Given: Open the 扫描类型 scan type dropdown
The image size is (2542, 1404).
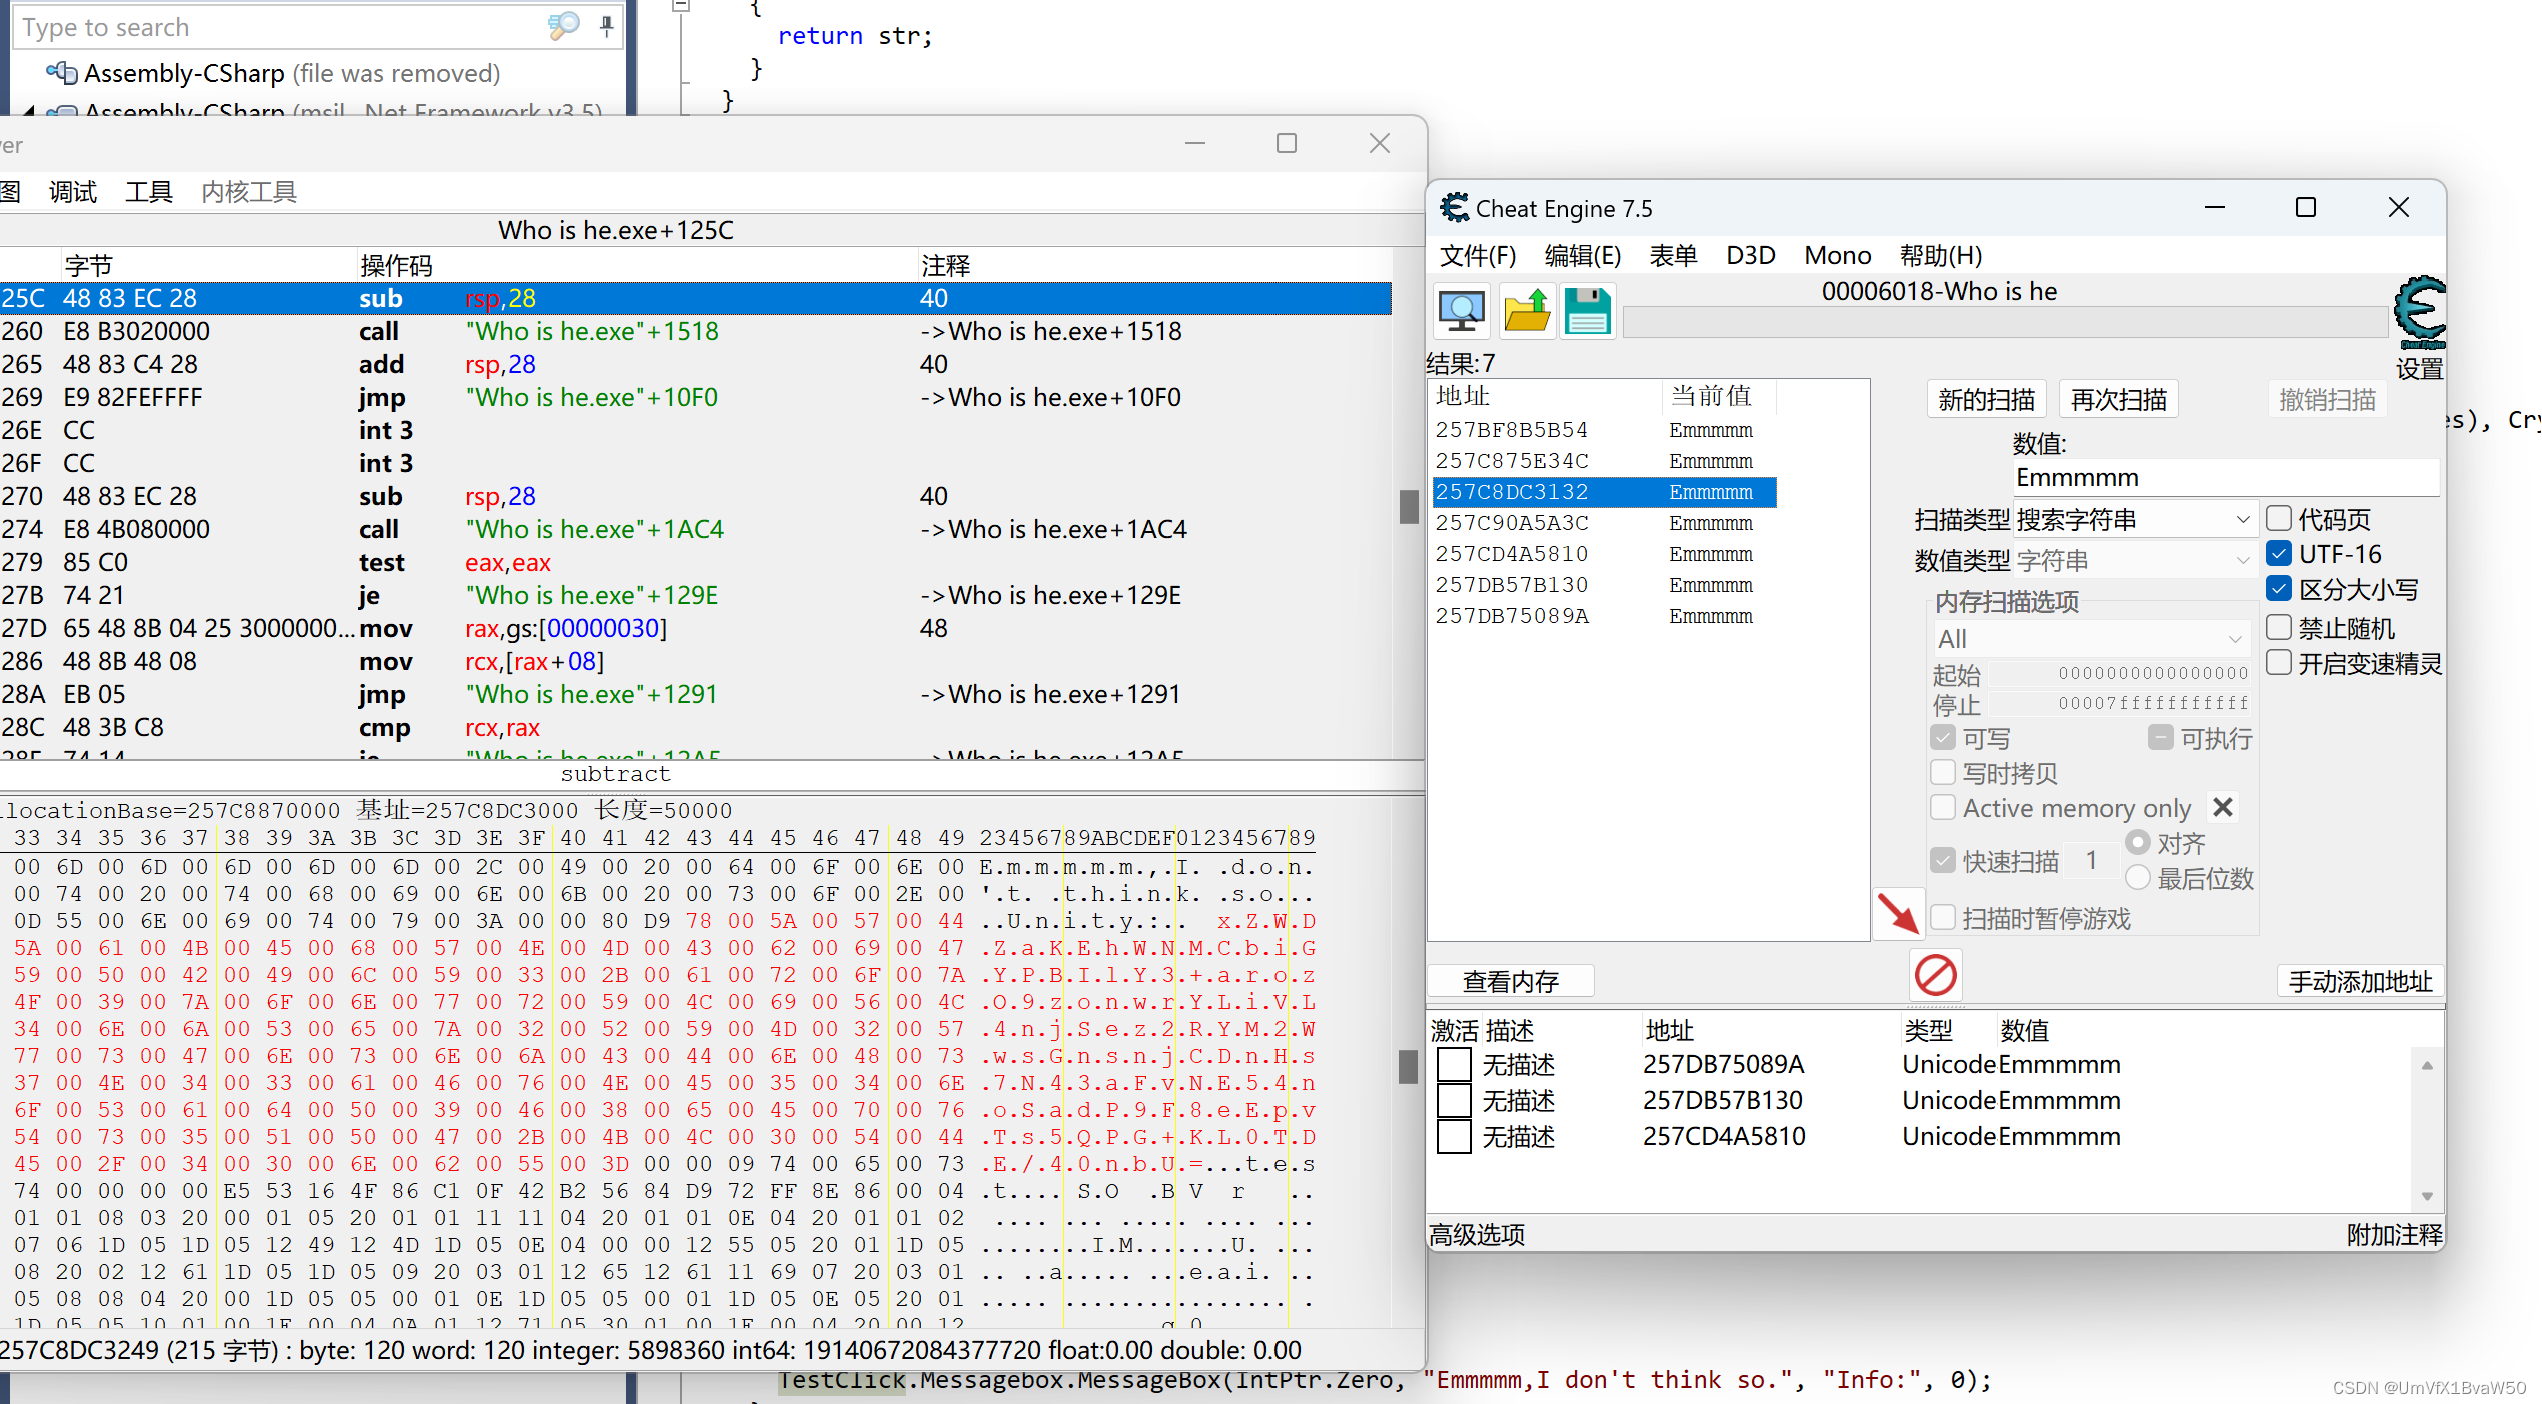Looking at the screenshot, I should coord(2133,519).
